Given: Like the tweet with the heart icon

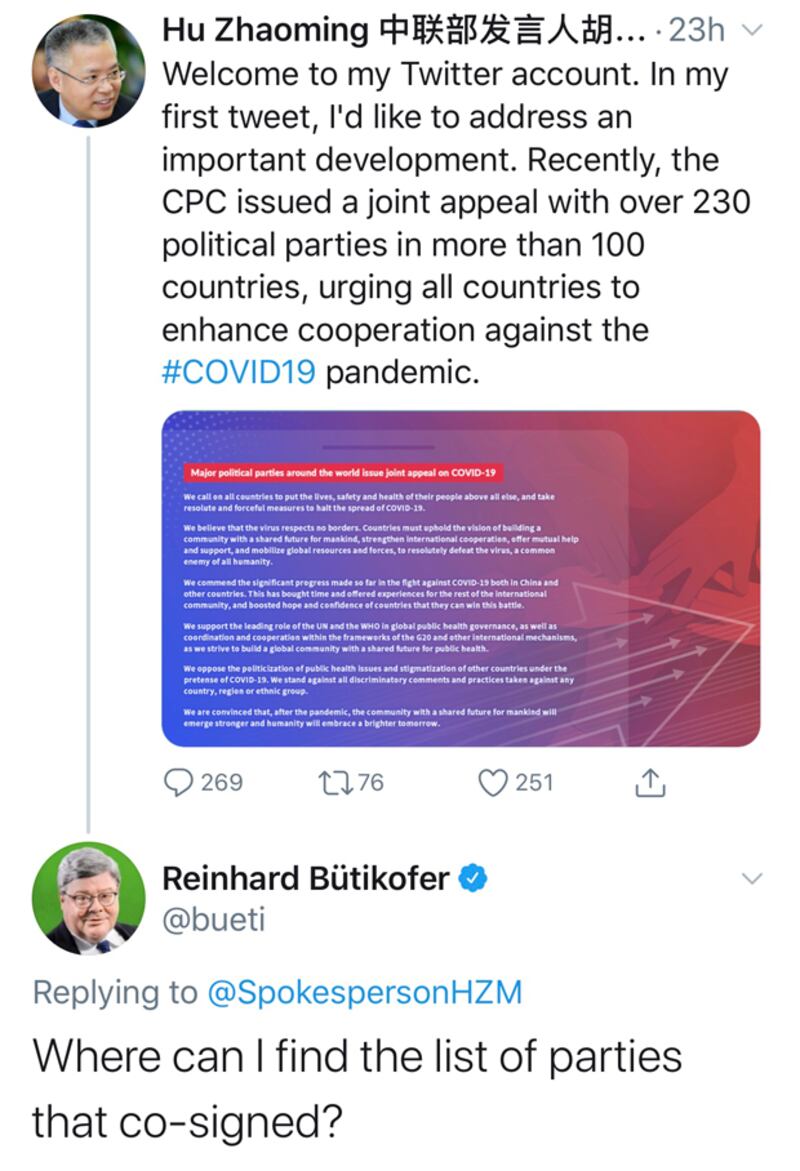Looking at the screenshot, I should [x=492, y=783].
